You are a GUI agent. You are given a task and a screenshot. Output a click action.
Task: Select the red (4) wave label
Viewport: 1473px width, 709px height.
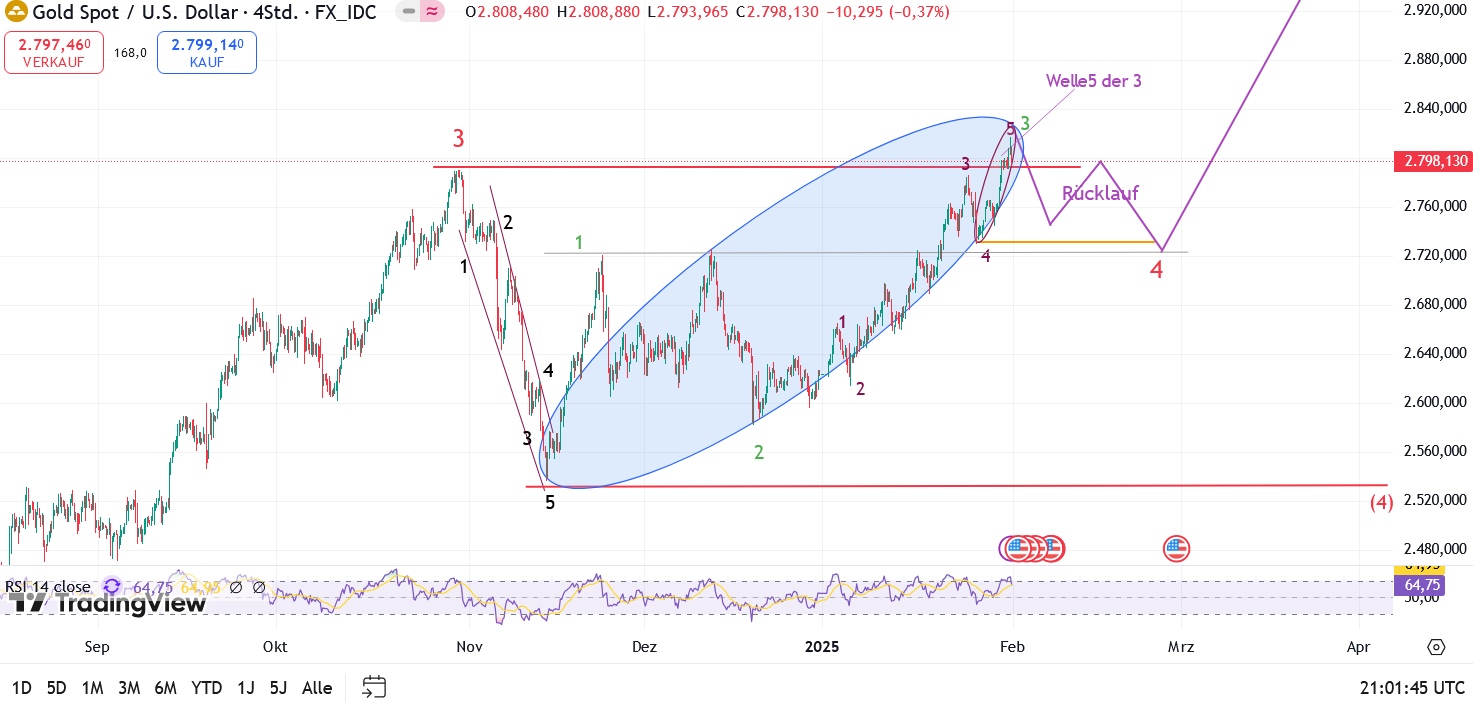[x=1381, y=502]
